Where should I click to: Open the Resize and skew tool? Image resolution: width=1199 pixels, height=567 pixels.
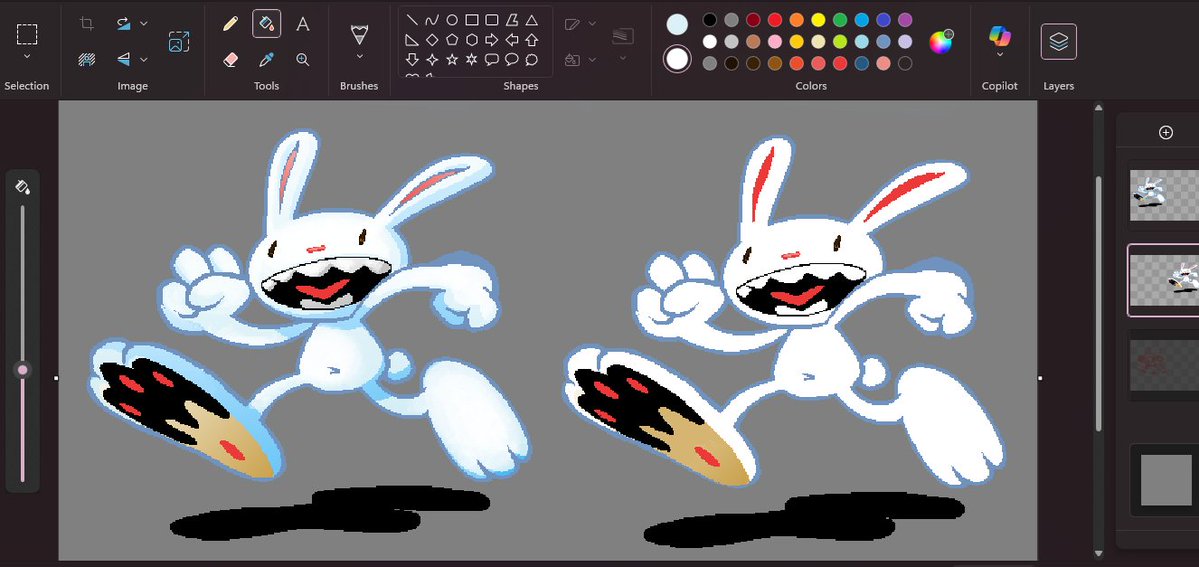pos(179,41)
